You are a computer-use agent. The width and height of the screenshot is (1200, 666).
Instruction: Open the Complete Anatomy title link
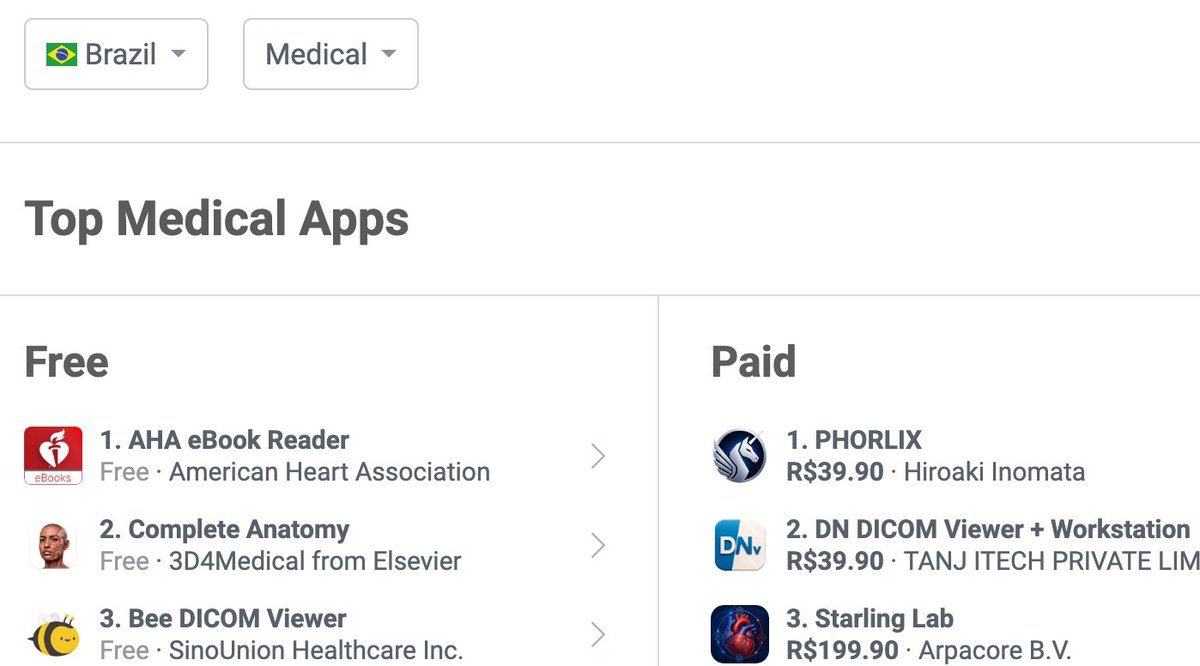(225, 529)
